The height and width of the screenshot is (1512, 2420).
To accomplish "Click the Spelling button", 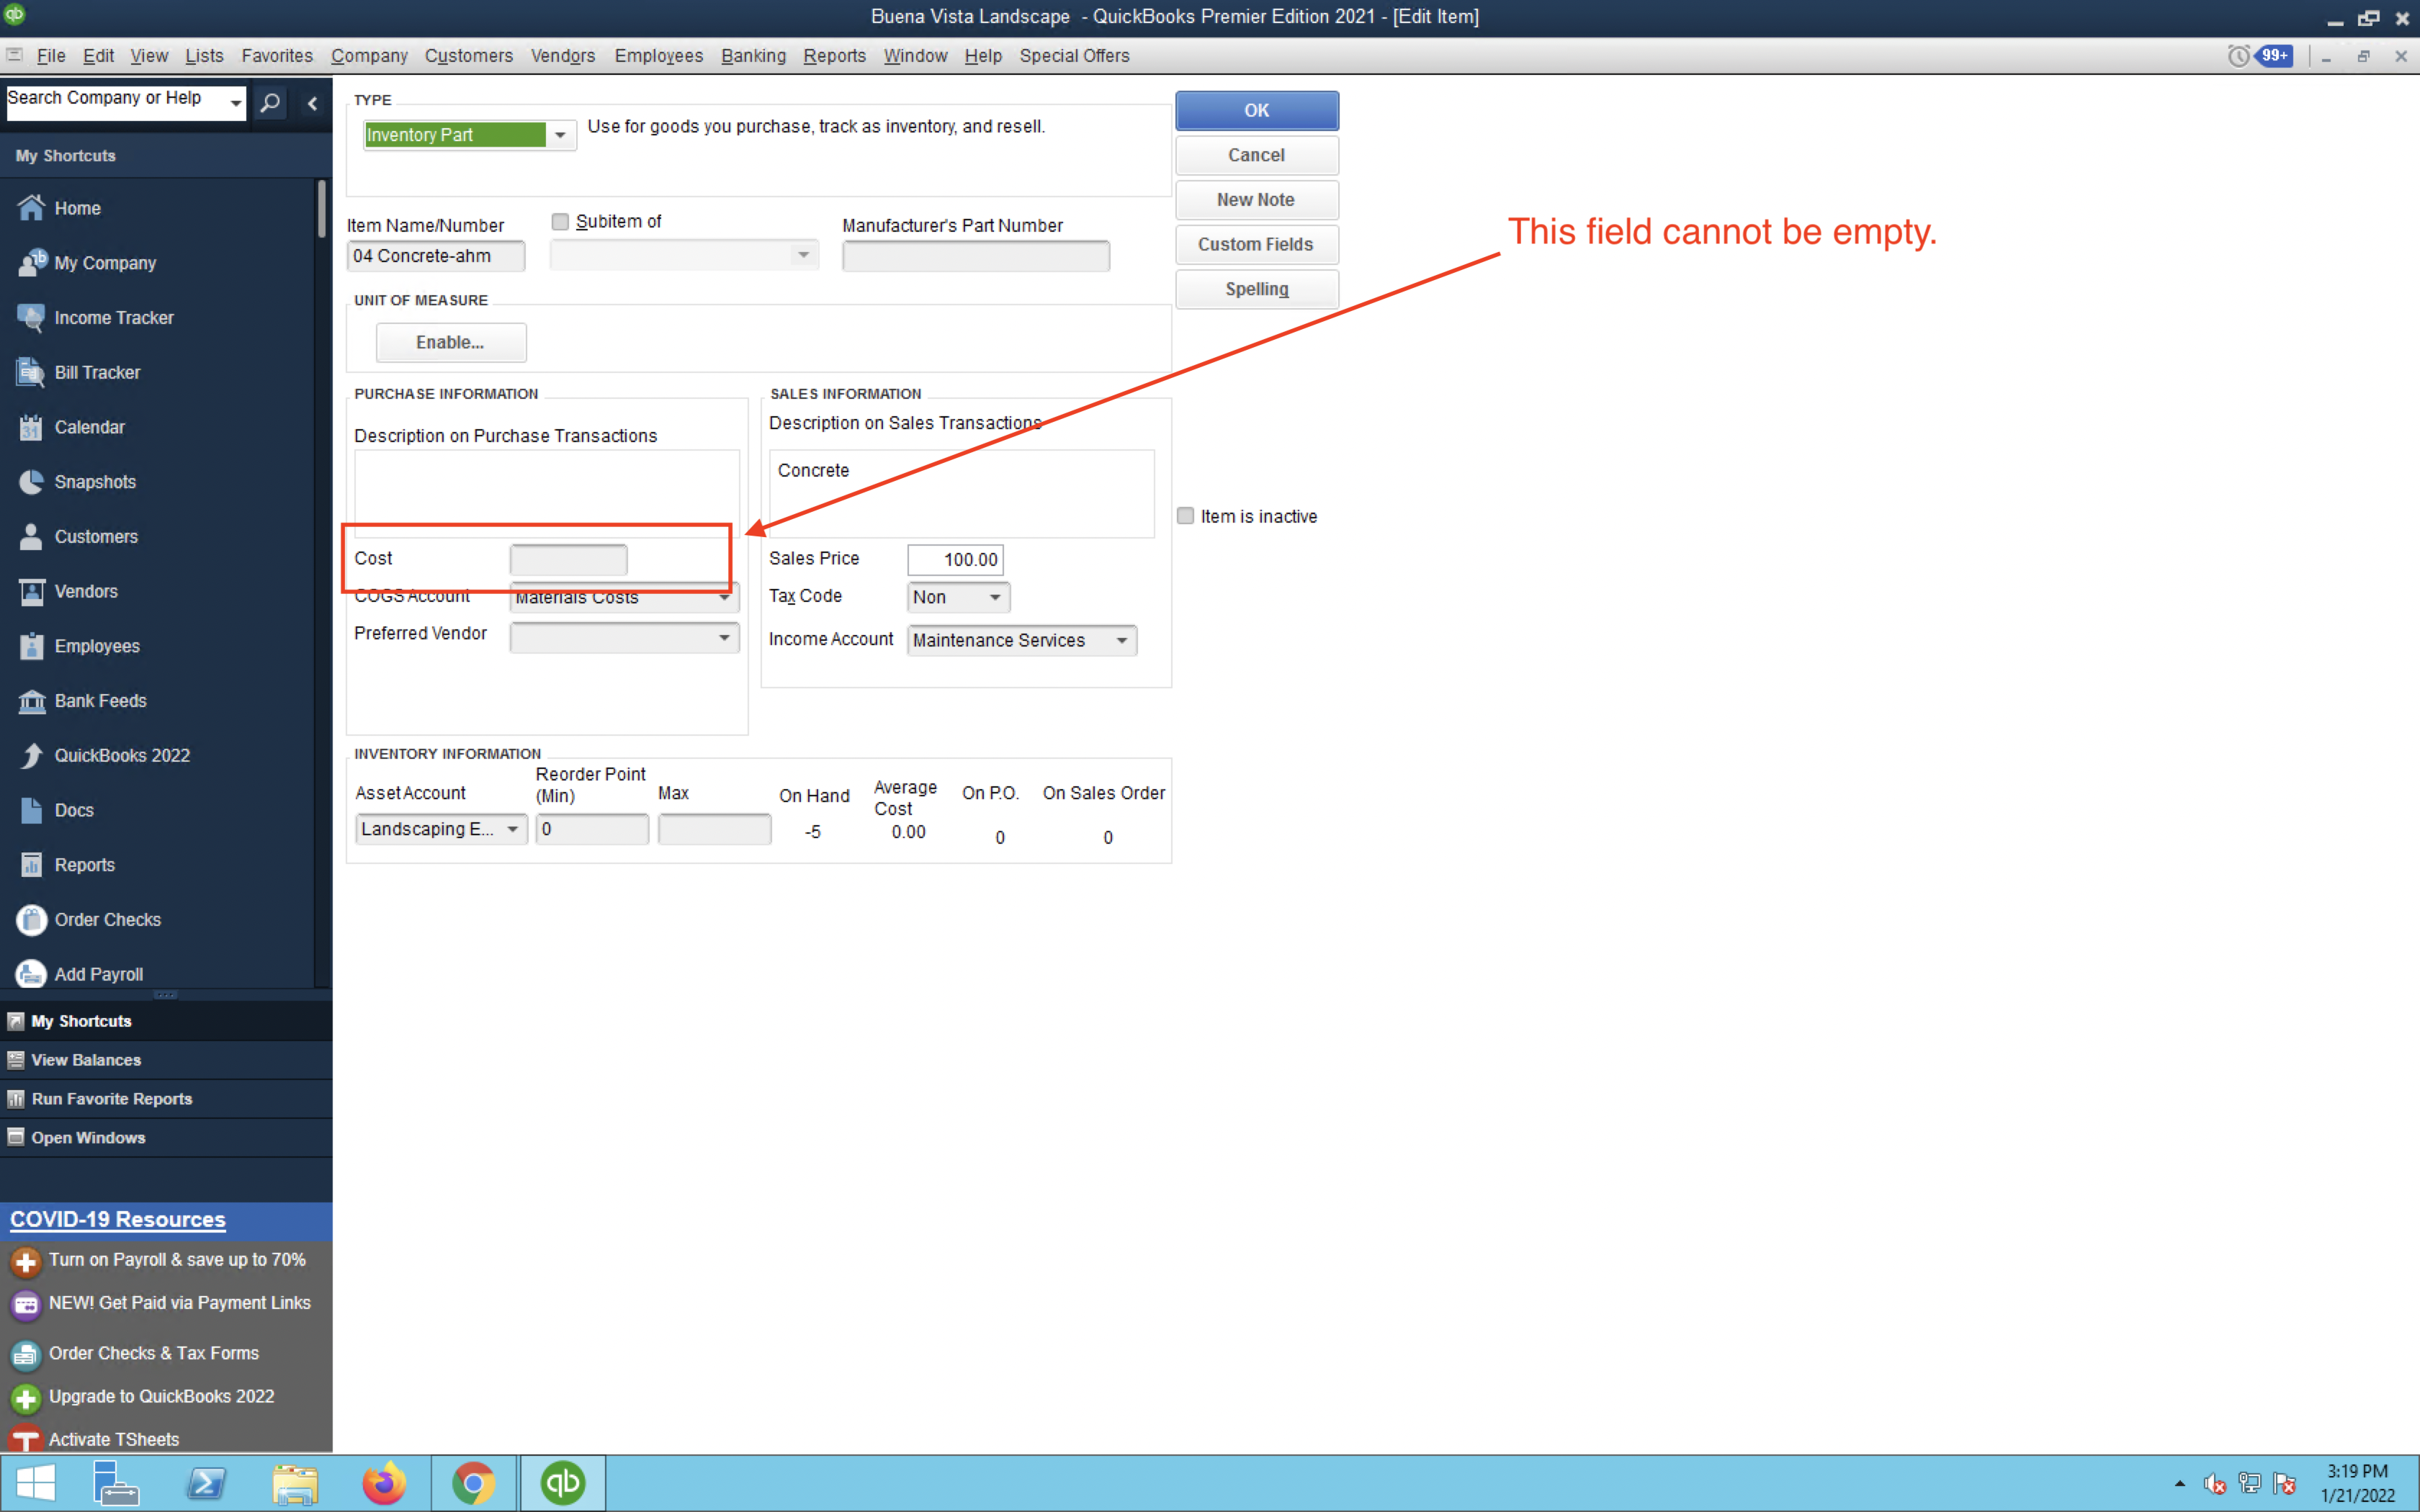I will [1256, 289].
